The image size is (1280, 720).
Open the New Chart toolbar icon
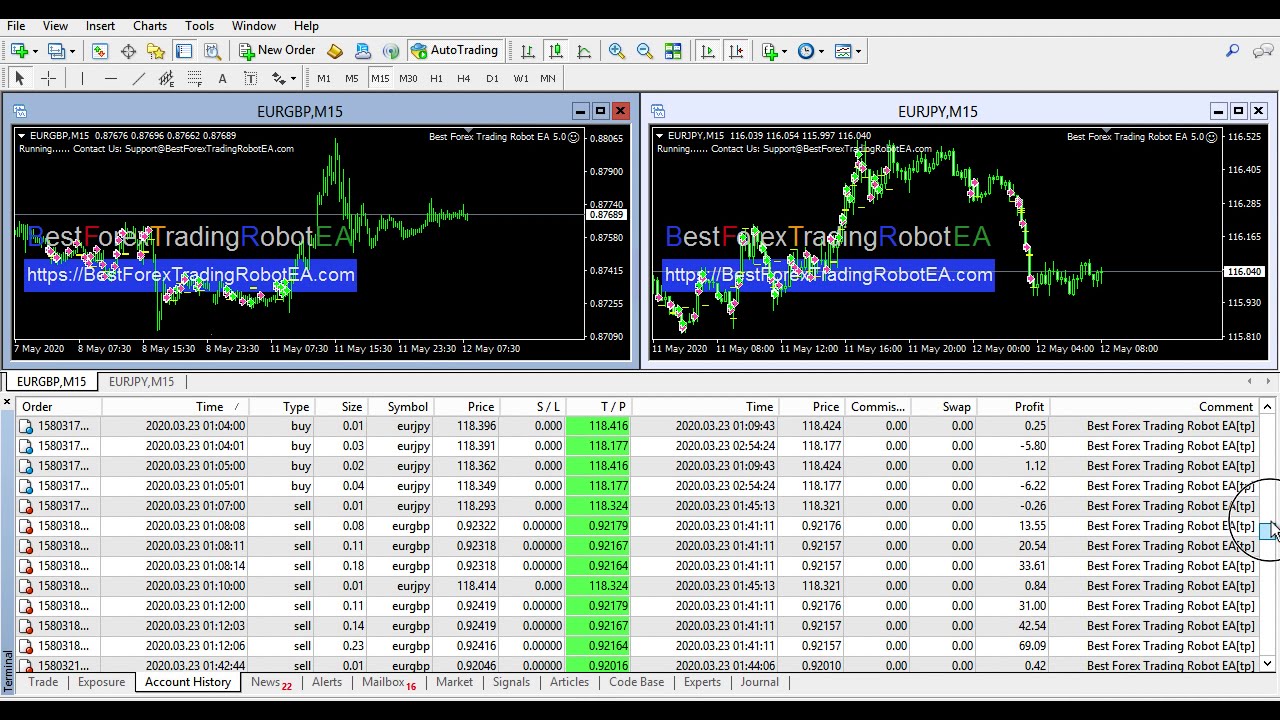20,51
